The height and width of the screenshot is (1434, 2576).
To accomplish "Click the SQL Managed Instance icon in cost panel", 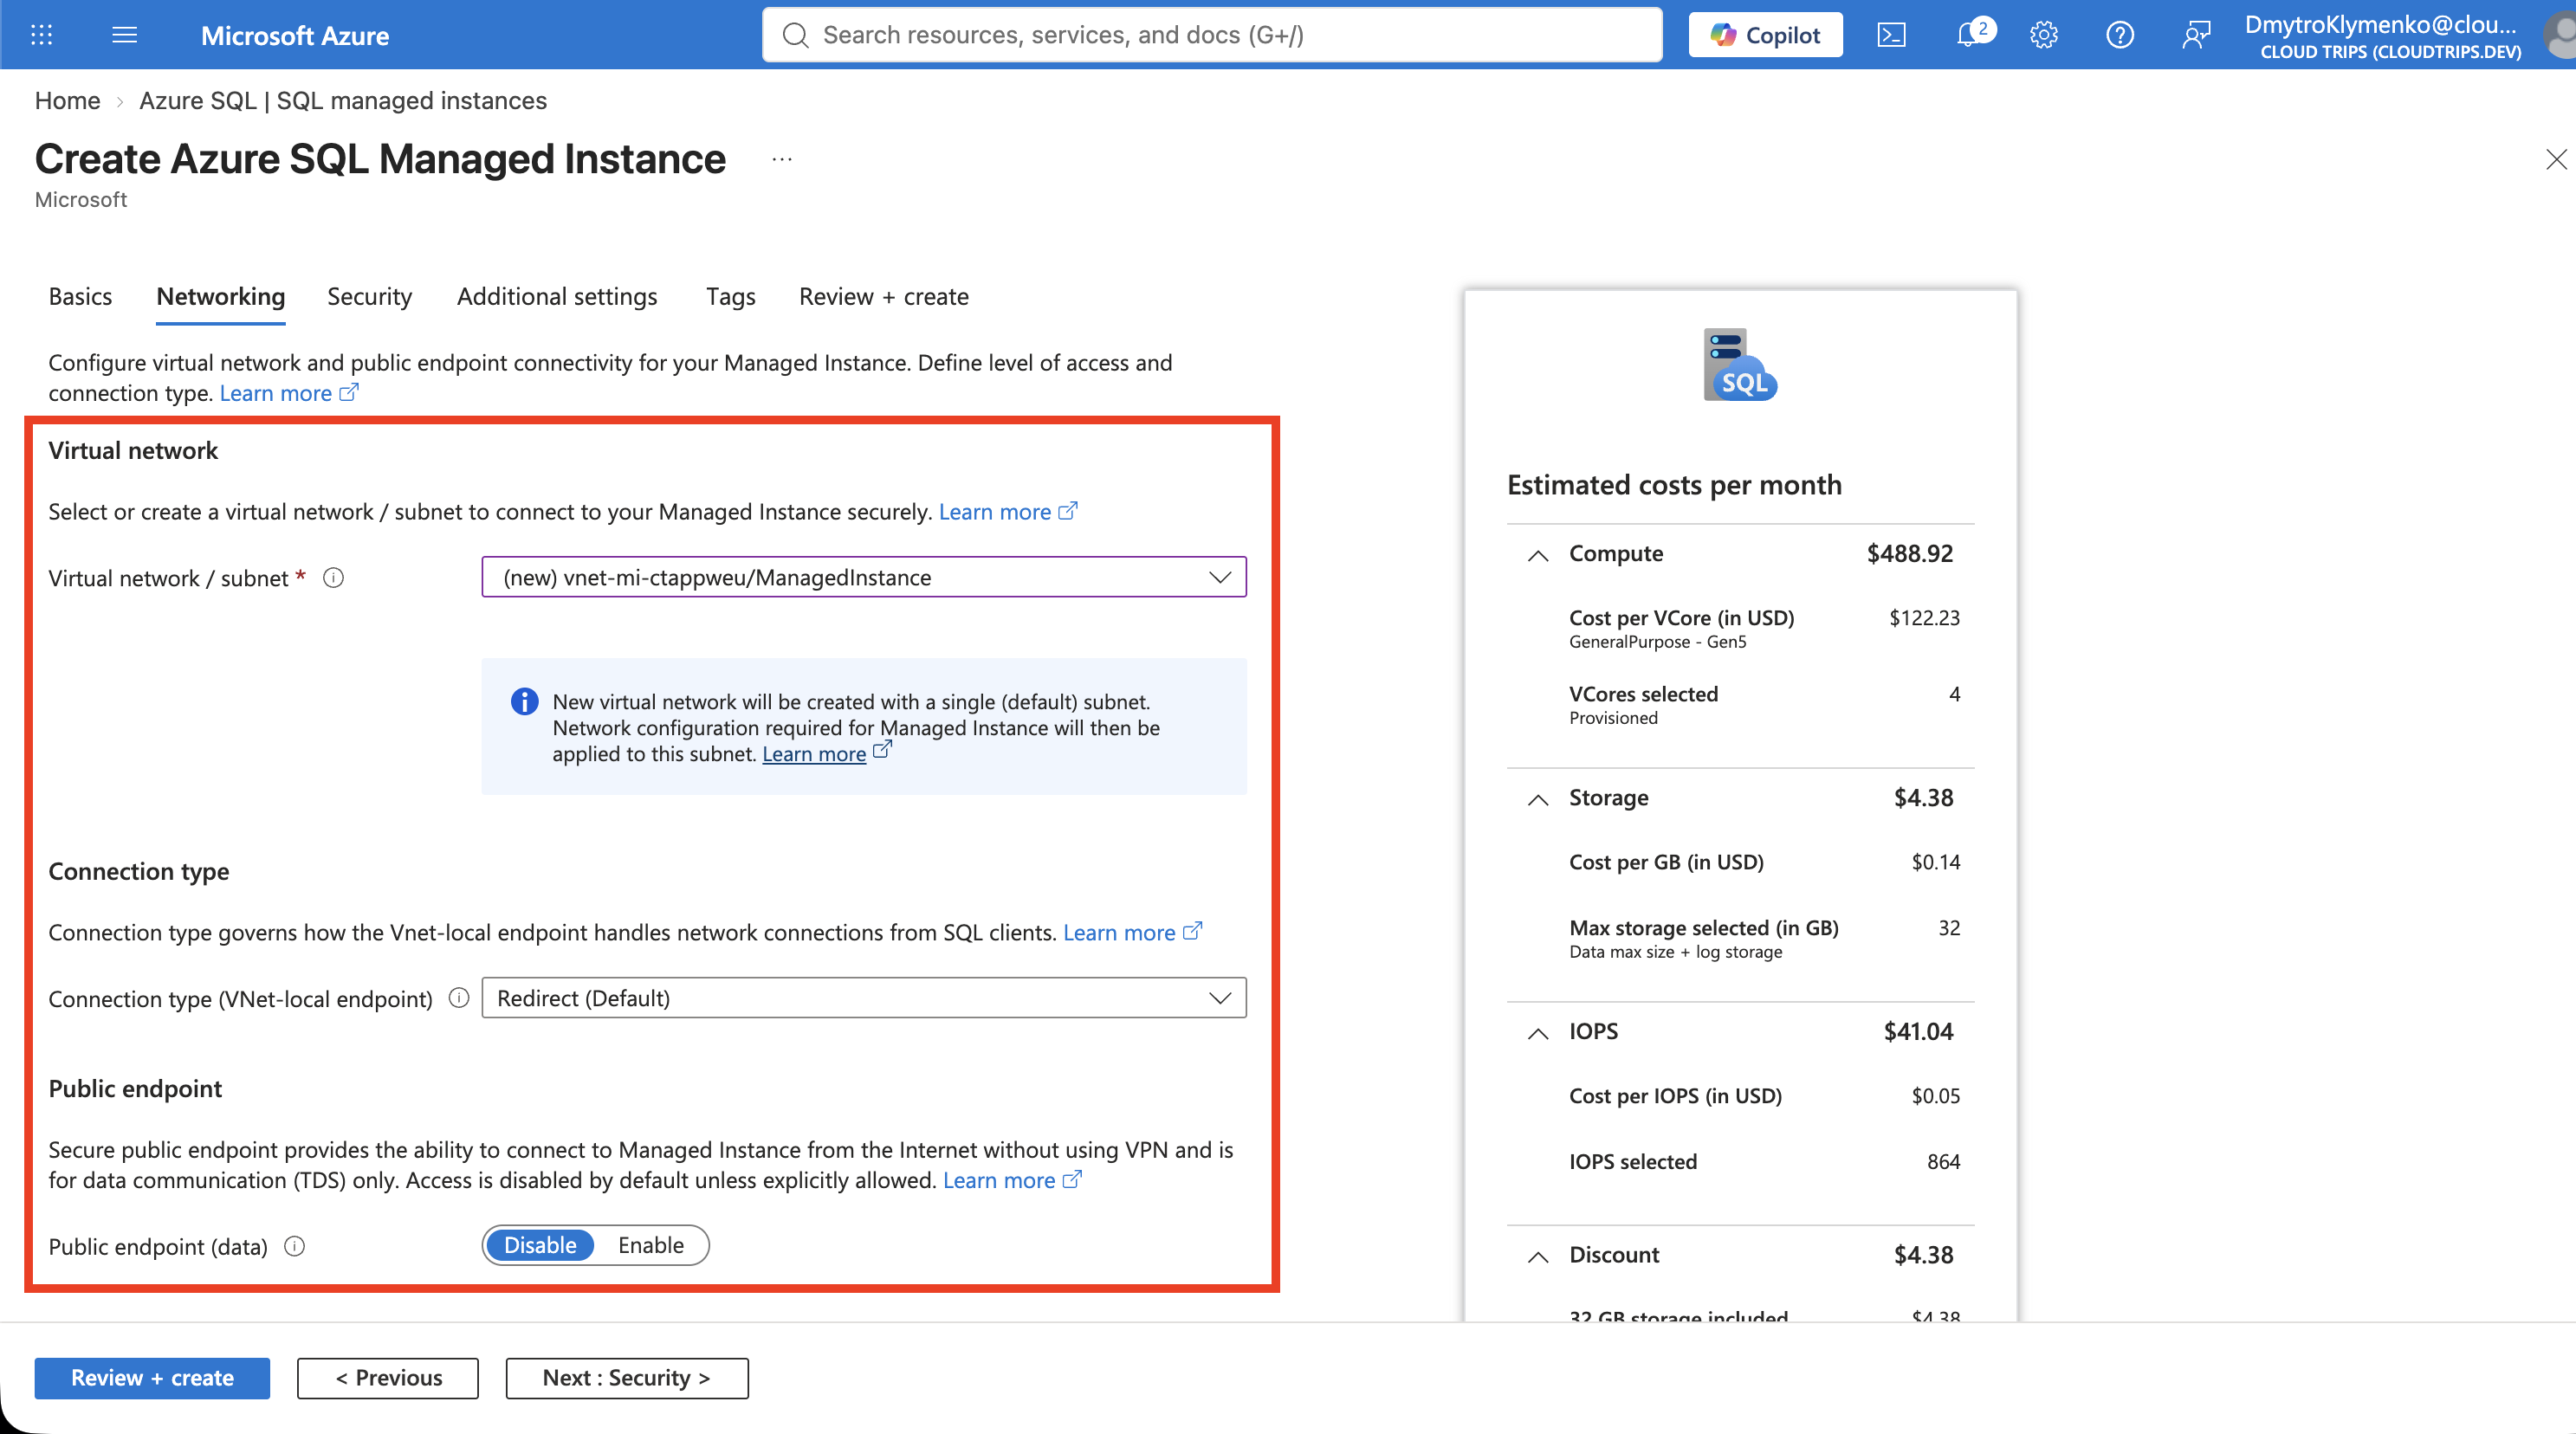I will 1740,364.
